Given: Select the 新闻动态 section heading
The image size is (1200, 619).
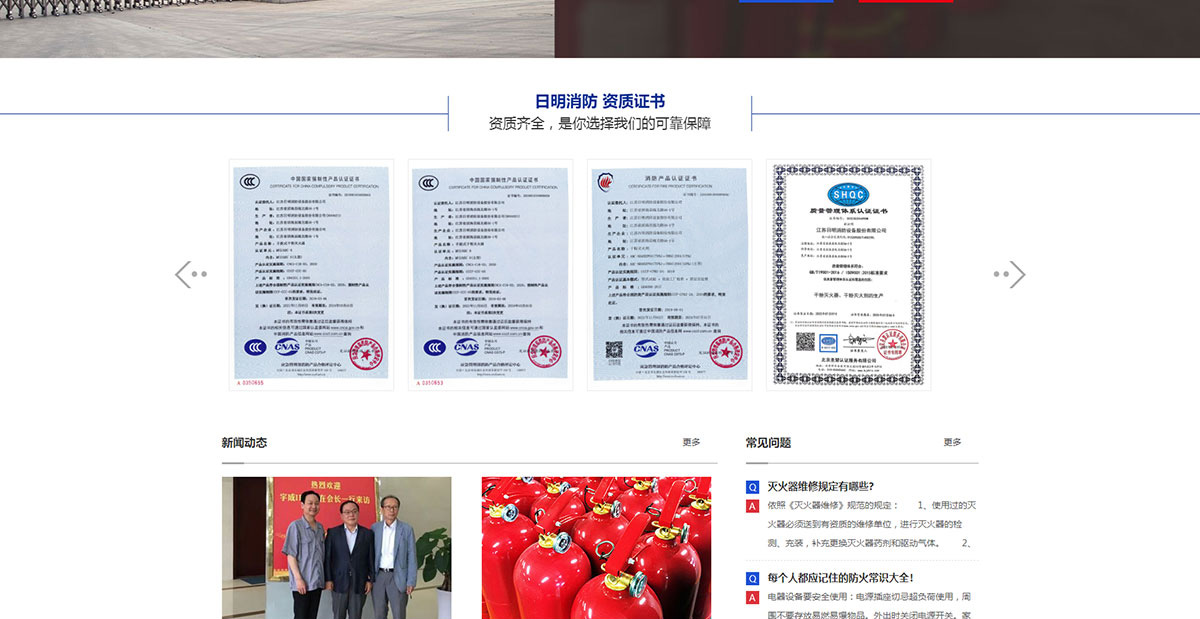Looking at the screenshot, I should tap(244, 442).
